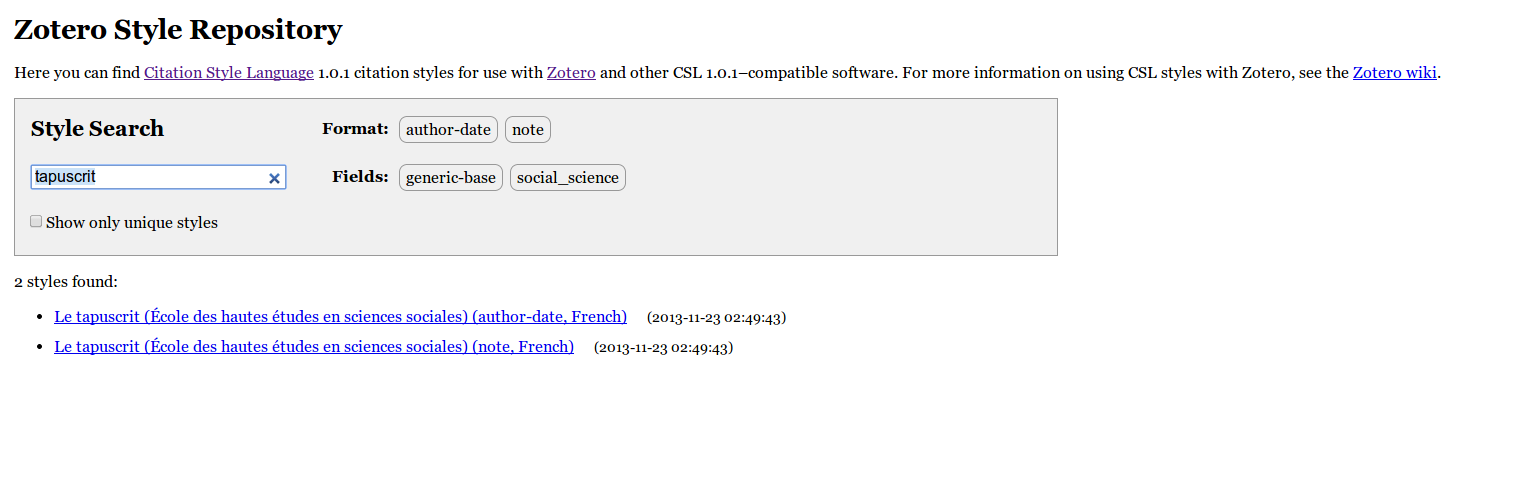Click the Style Search heading

click(x=97, y=129)
